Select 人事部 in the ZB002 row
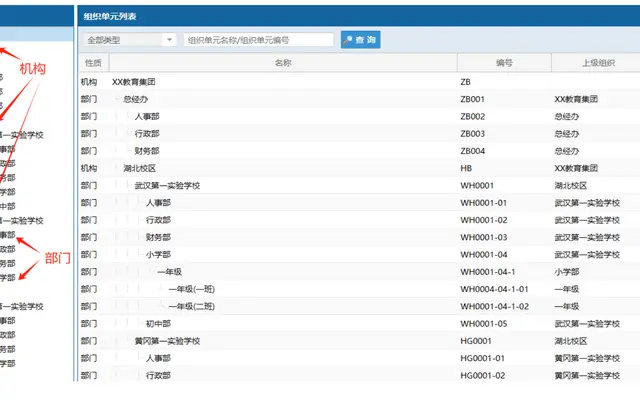This screenshot has width=640, height=400. pyautogui.click(x=147, y=116)
